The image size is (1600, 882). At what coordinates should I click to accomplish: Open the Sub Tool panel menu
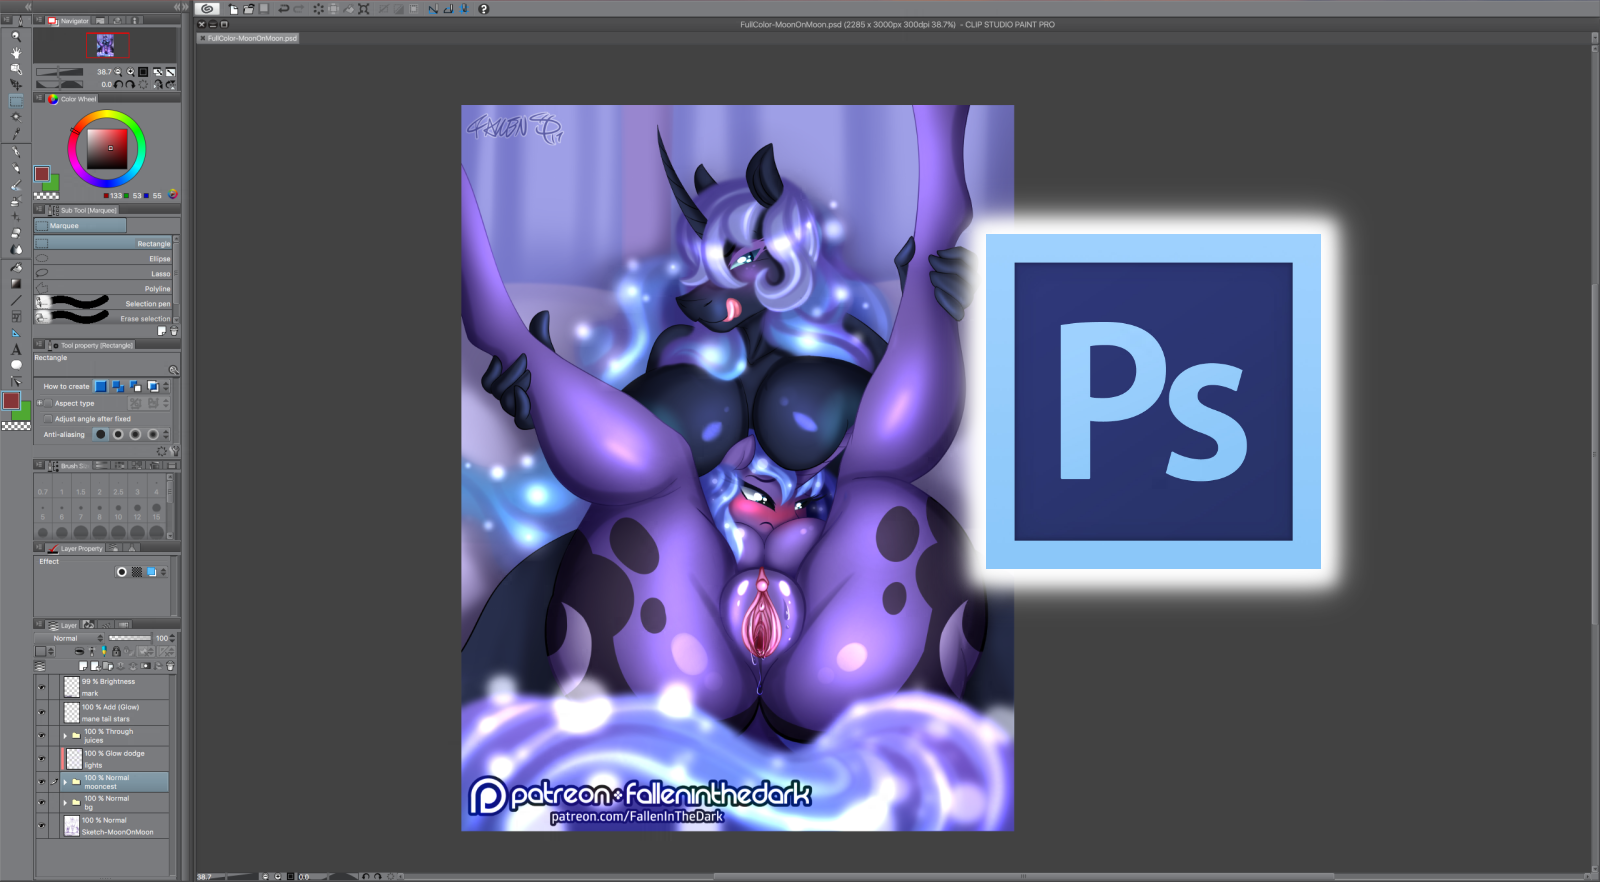pos(39,210)
